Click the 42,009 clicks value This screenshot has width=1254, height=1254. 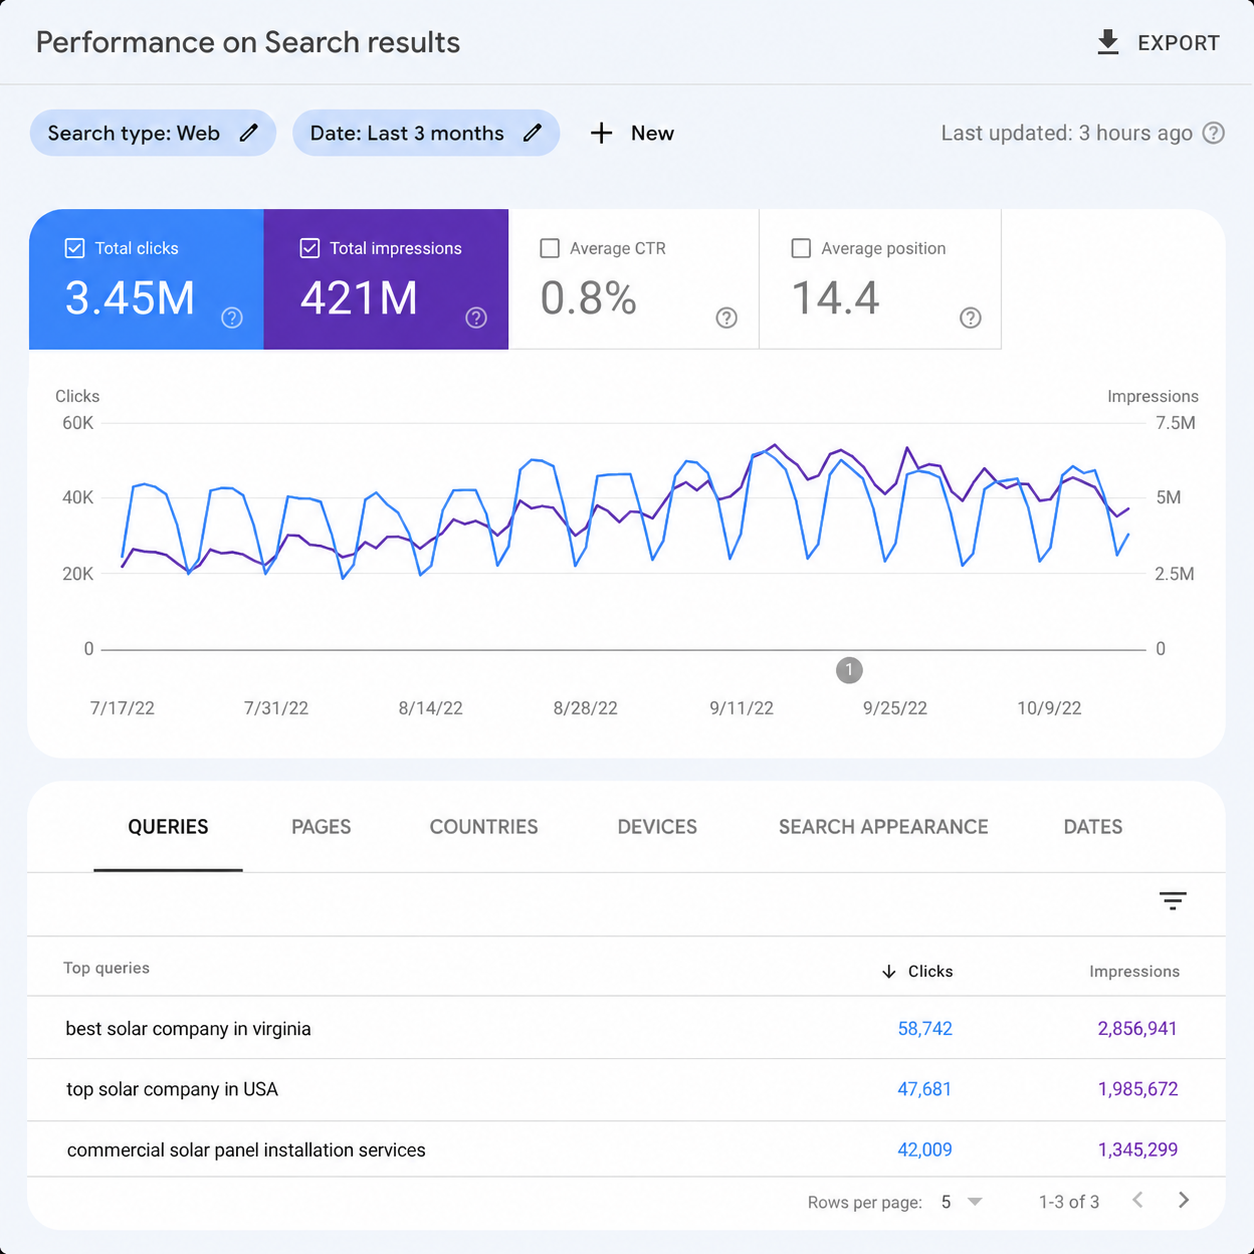tap(925, 1150)
